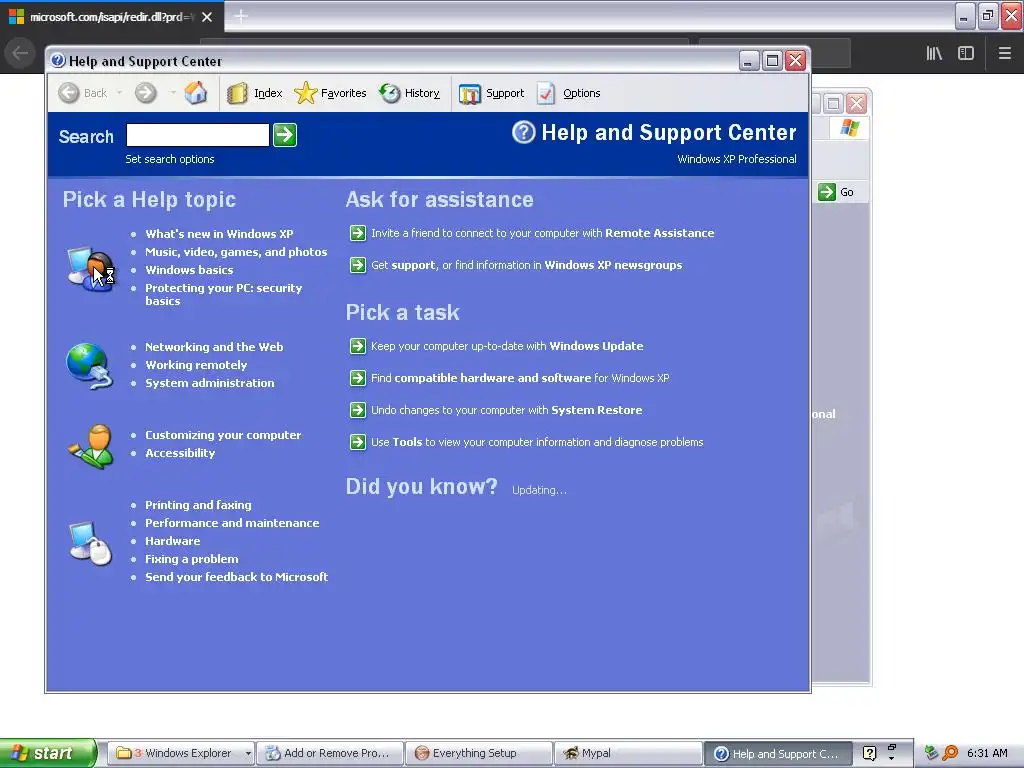Open Printing and faxing topic
This screenshot has width=1024, height=768.
click(199, 505)
